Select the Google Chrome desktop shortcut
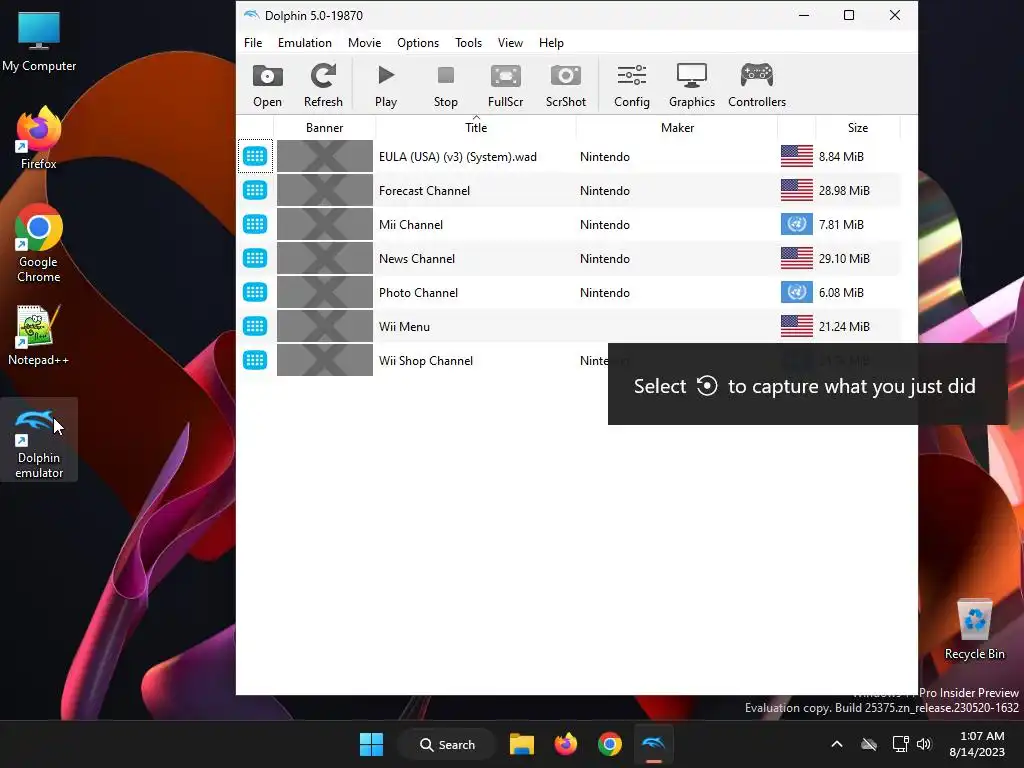Screen dimensions: 1024x768 click(x=39, y=244)
